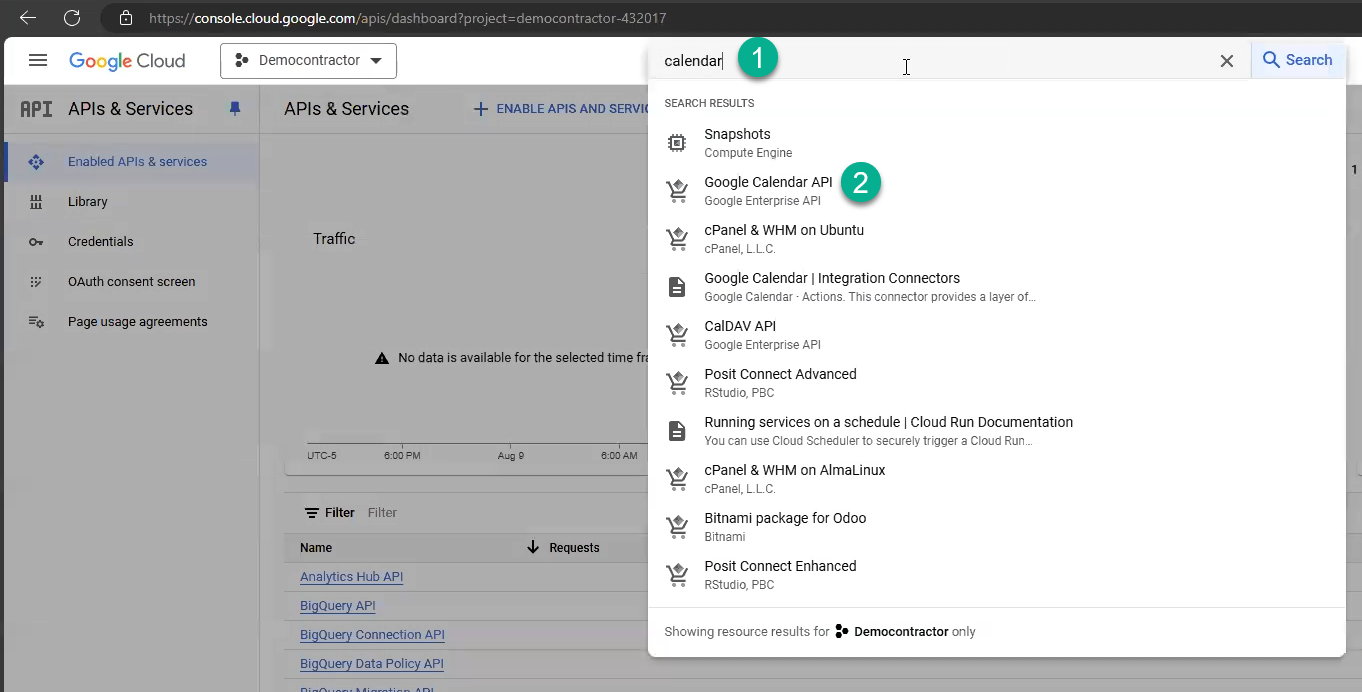Select the Google Calendar API search result
The image size is (1362, 692).
tap(996, 191)
